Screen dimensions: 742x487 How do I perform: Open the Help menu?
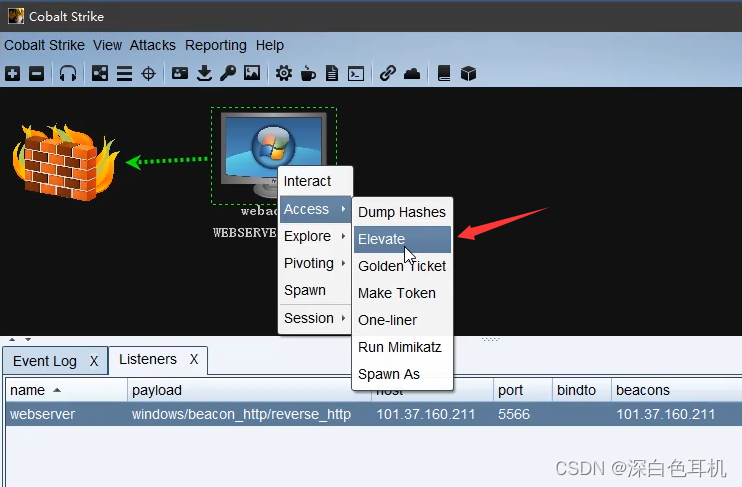[270, 45]
